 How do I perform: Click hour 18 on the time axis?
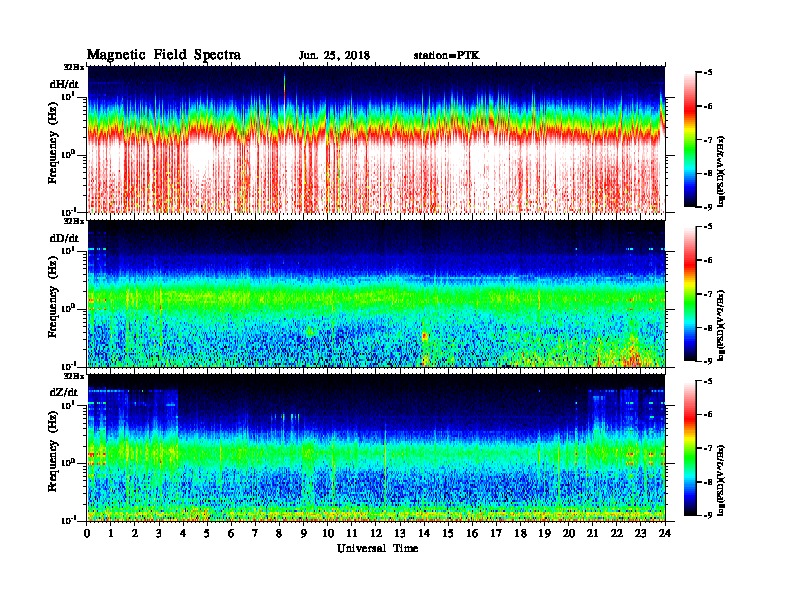click(x=521, y=534)
